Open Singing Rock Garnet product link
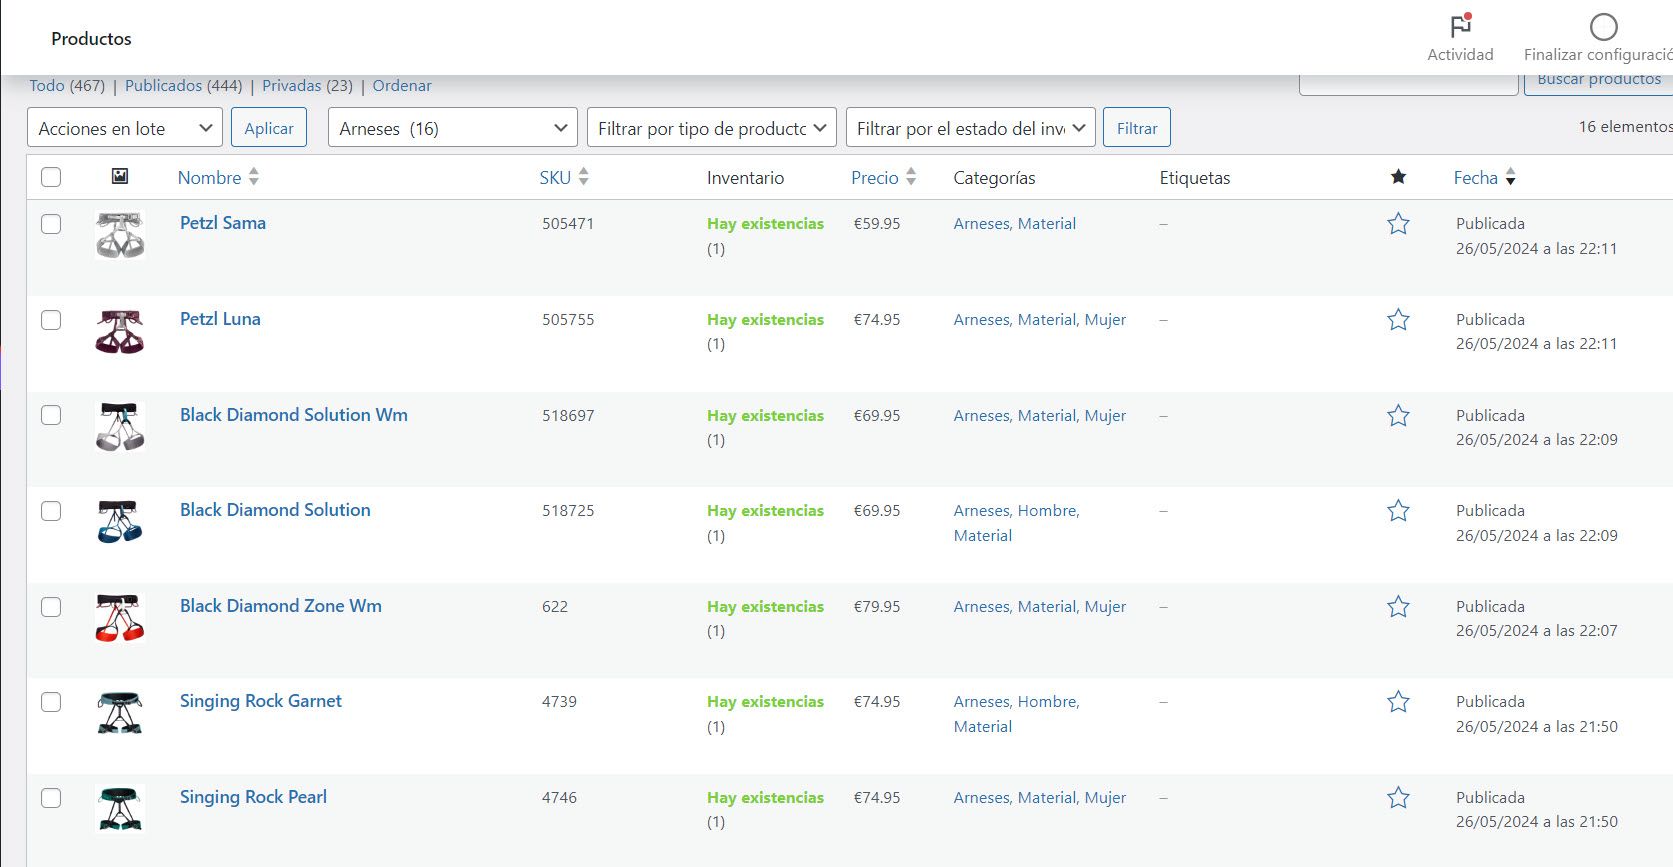This screenshot has width=1673, height=867. pos(261,701)
